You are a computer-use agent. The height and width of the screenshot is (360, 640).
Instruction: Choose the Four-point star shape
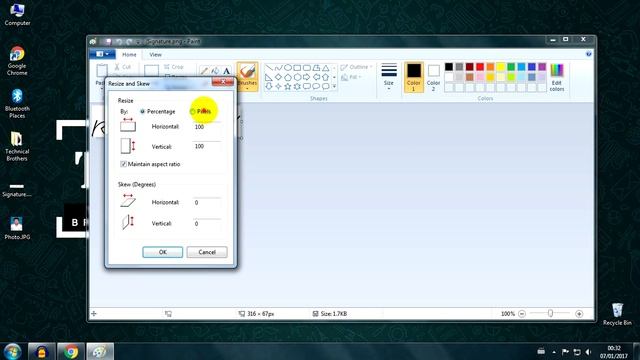click(x=278, y=87)
